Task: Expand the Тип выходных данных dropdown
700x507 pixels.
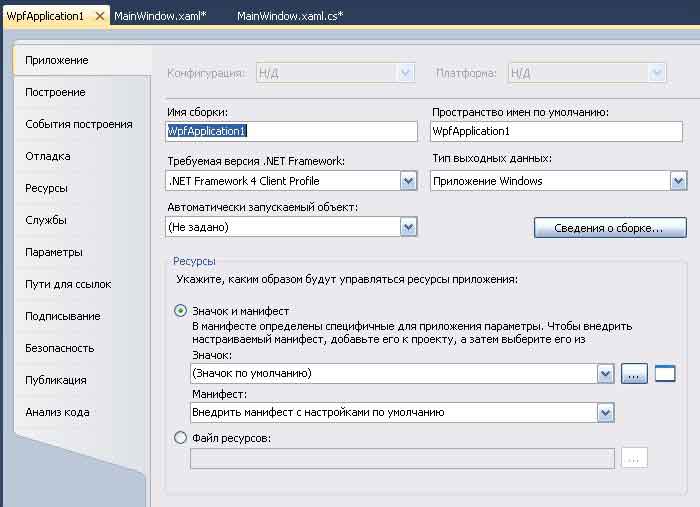Action: pos(678,181)
